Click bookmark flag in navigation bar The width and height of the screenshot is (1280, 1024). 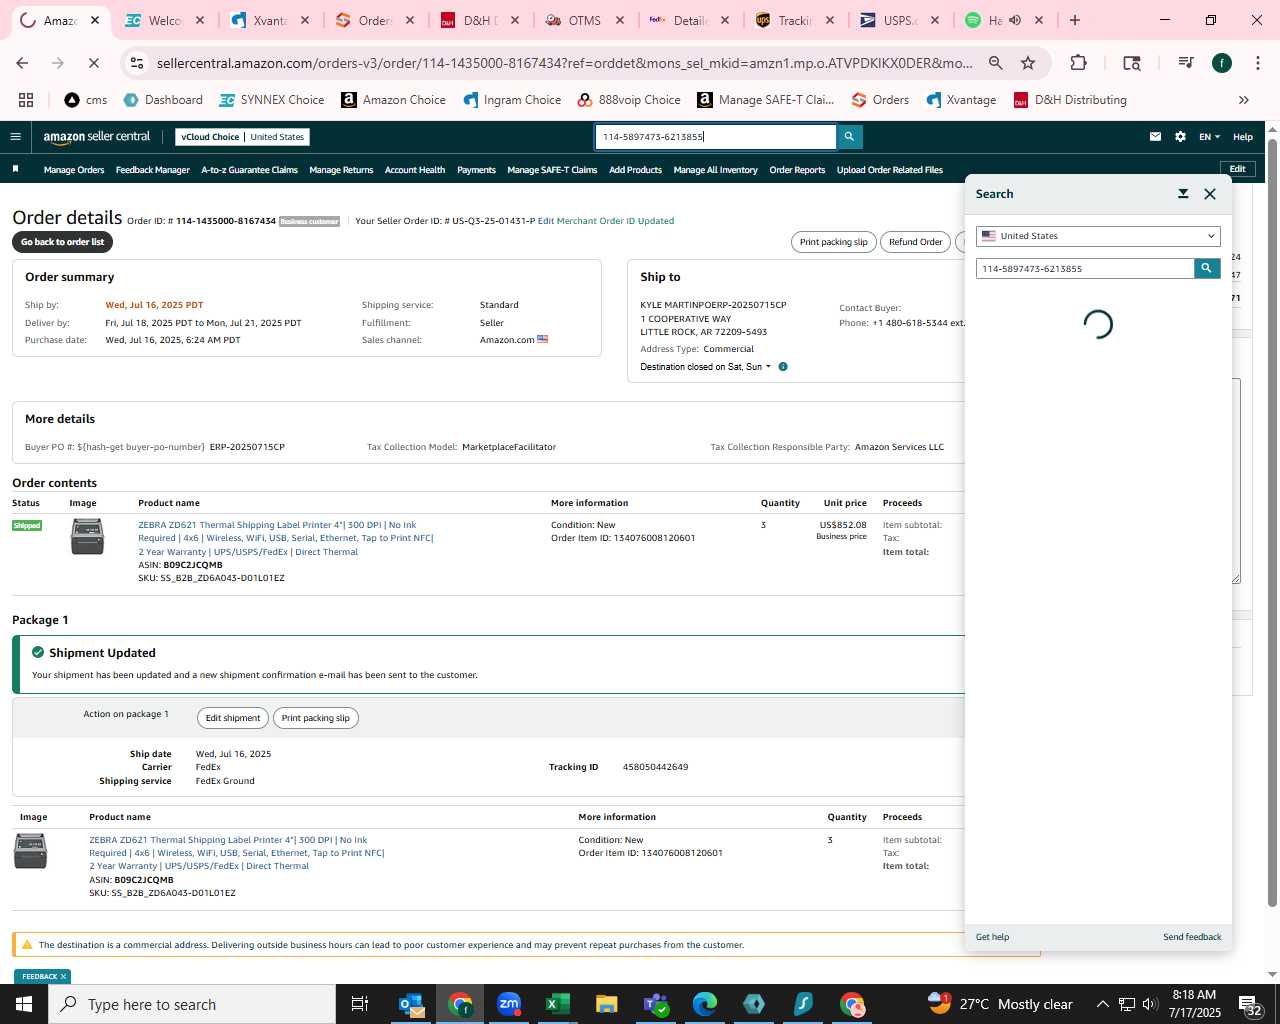point(15,169)
